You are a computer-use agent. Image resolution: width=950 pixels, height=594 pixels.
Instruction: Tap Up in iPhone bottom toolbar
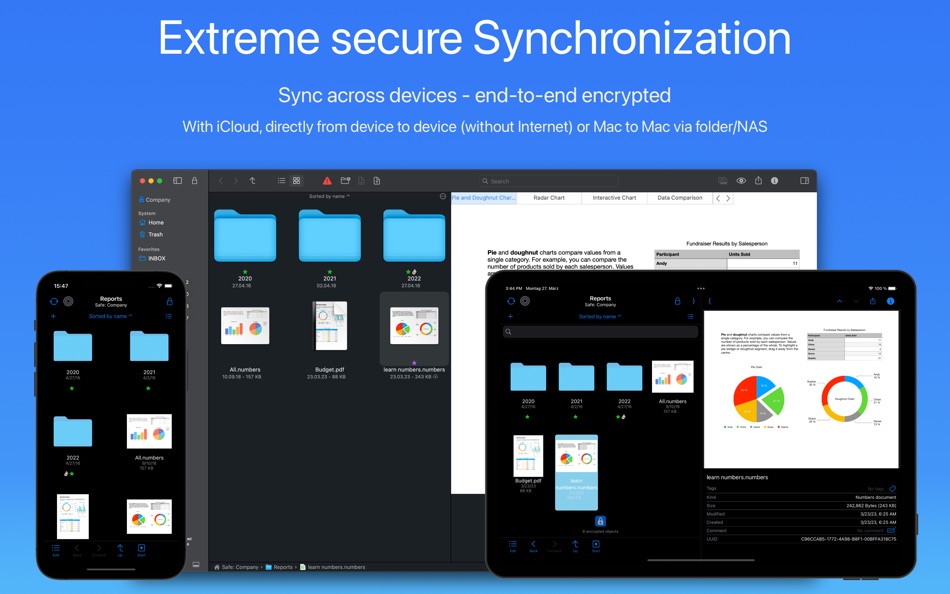click(x=120, y=550)
